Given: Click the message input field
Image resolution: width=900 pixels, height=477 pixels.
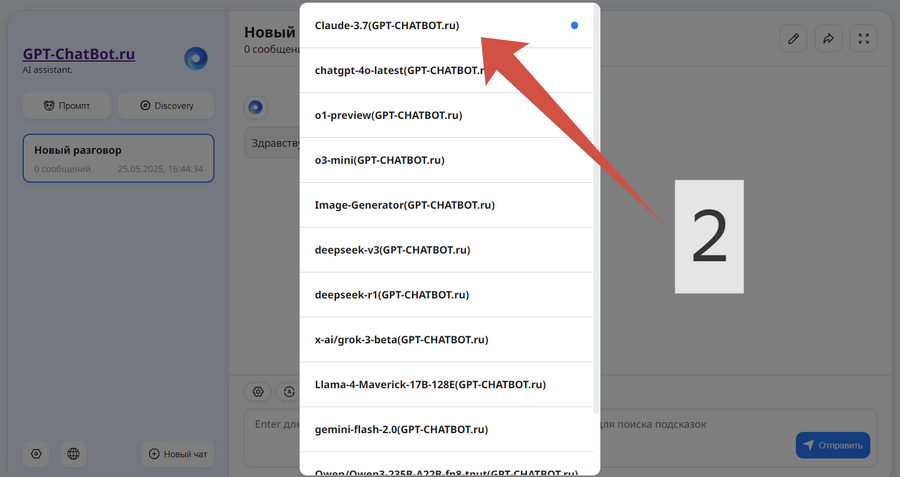Looking at the screenshot, I should (560, 438).
